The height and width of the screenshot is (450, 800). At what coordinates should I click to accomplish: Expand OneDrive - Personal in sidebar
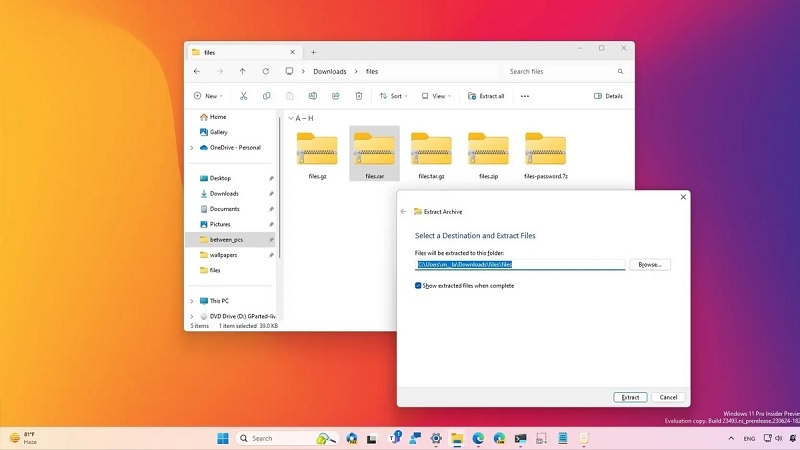coord(192,148)
